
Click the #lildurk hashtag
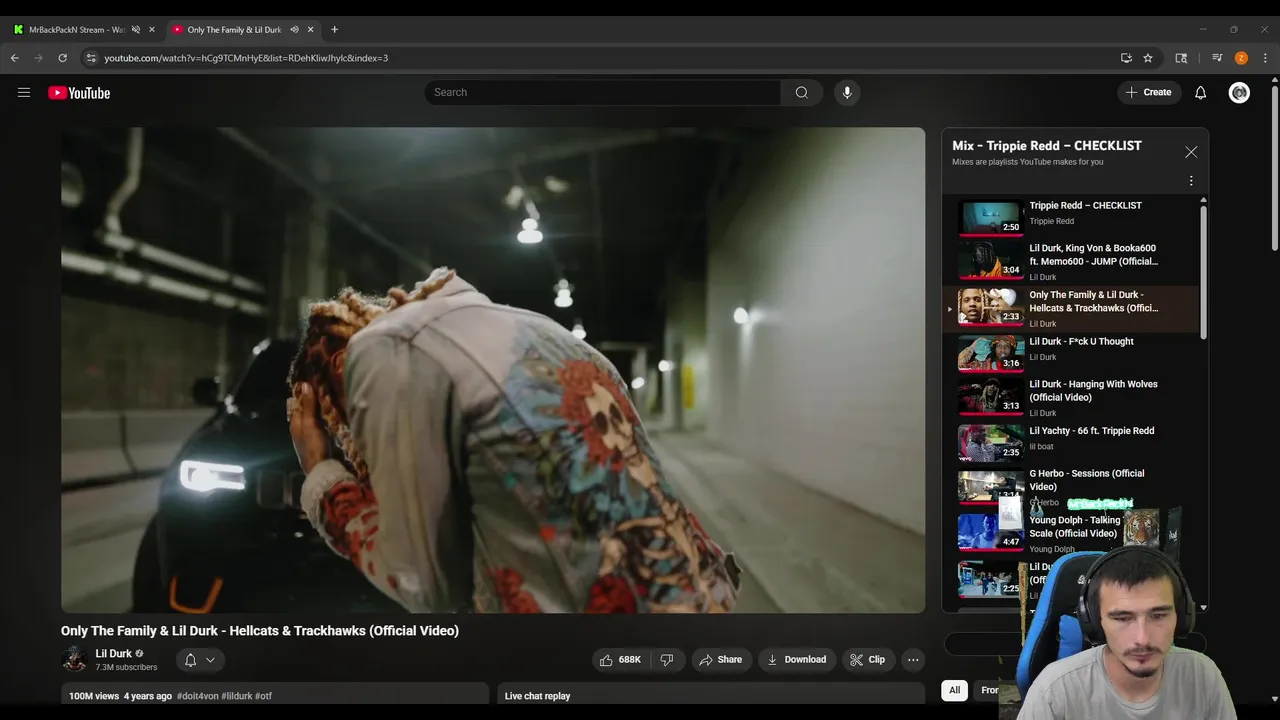tap(237, 696)
